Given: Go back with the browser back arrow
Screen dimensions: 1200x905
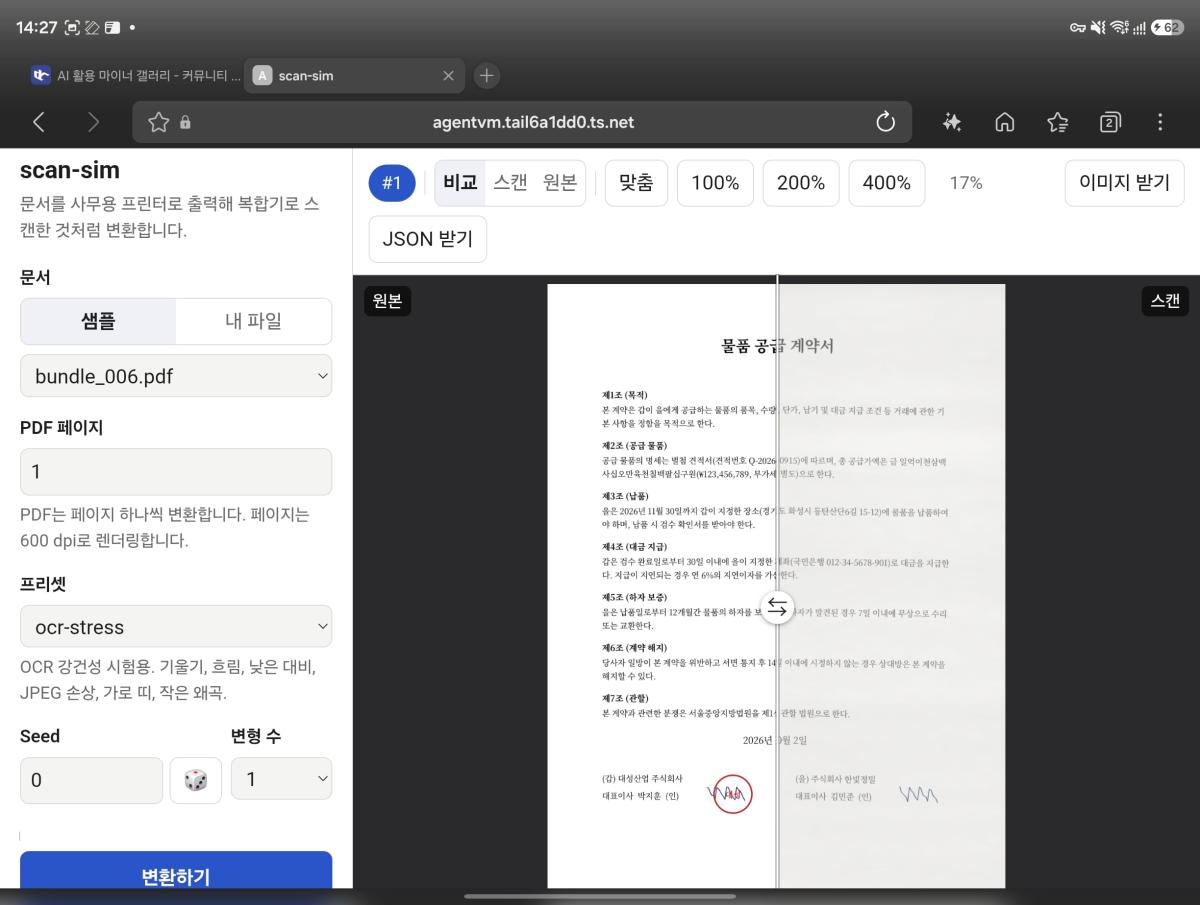Looking at the screenshot, I should click(x=39, y=122).
